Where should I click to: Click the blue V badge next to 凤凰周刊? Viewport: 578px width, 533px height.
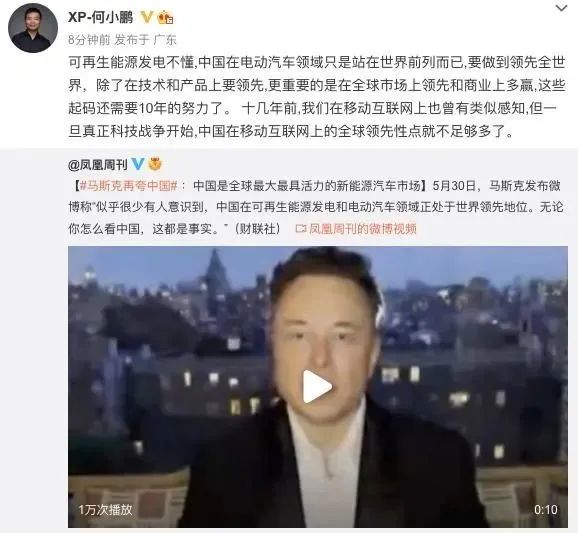137,164
